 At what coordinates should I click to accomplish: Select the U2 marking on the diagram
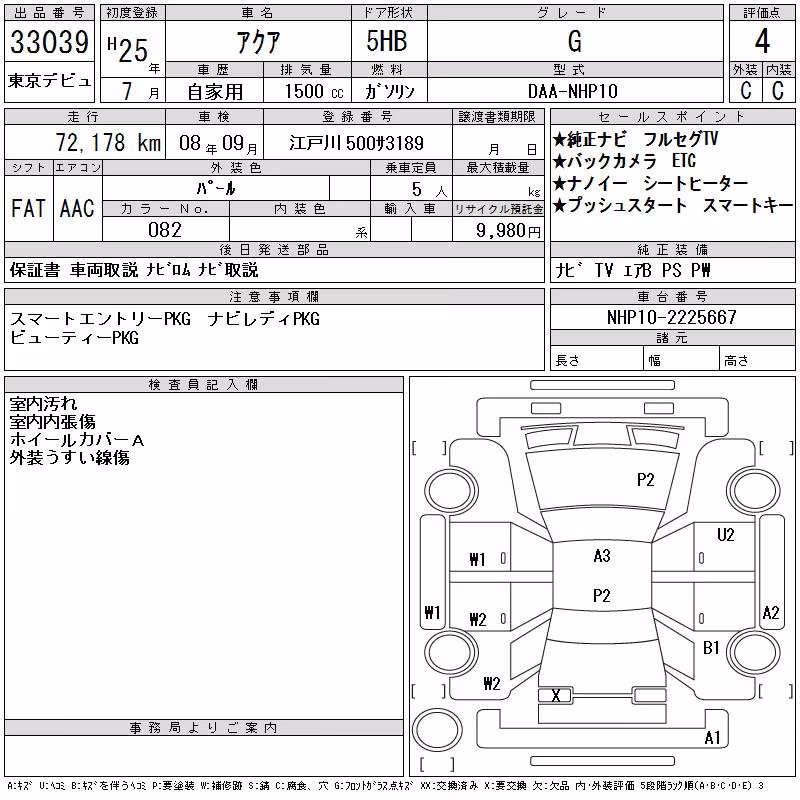(x=725, y=535)
